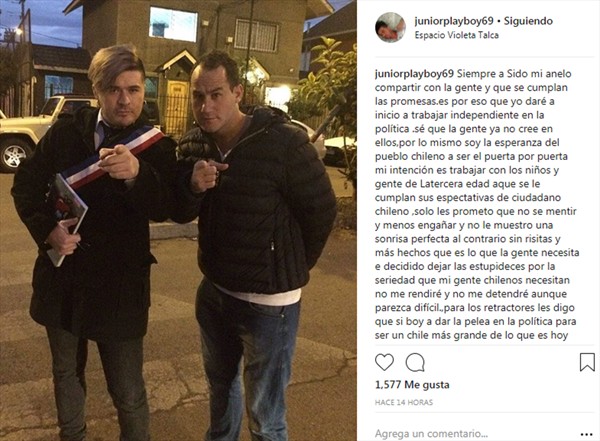This screenshot has width=600, height=441.
Task: Click the caption's last line about Chile
Action: pyautogui.click(x=471, y=335)
